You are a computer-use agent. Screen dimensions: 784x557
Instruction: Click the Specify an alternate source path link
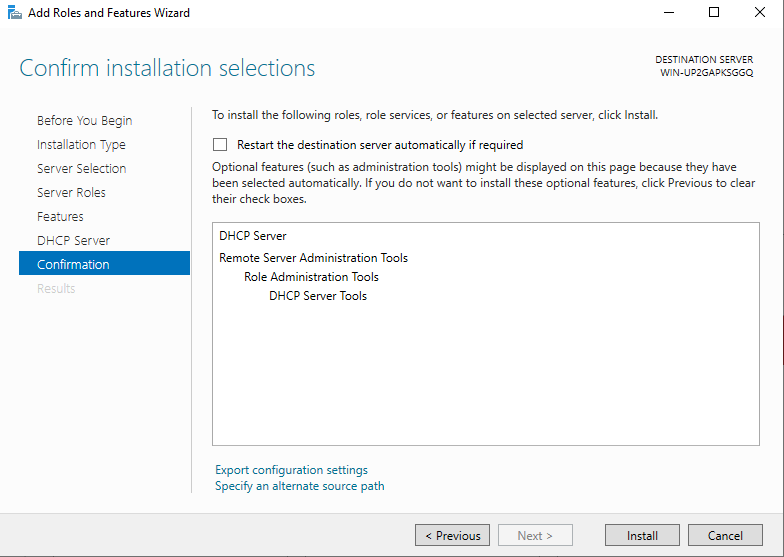tap(299, 486)
